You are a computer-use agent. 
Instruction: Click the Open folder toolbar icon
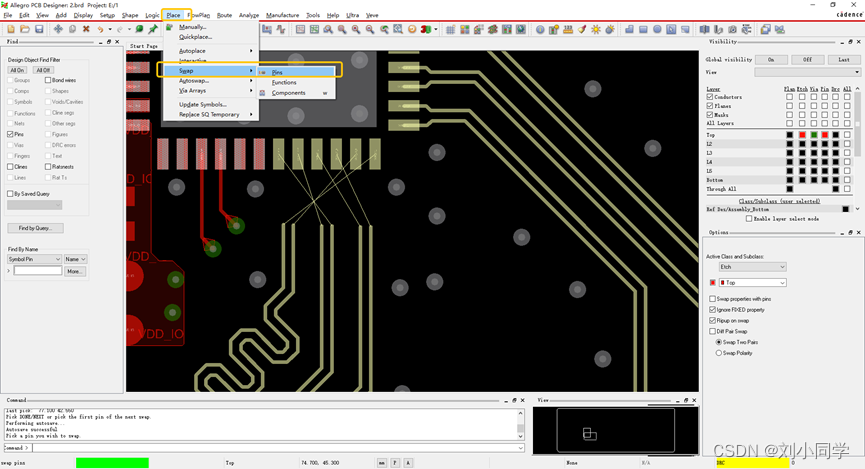tap(24, 29)
